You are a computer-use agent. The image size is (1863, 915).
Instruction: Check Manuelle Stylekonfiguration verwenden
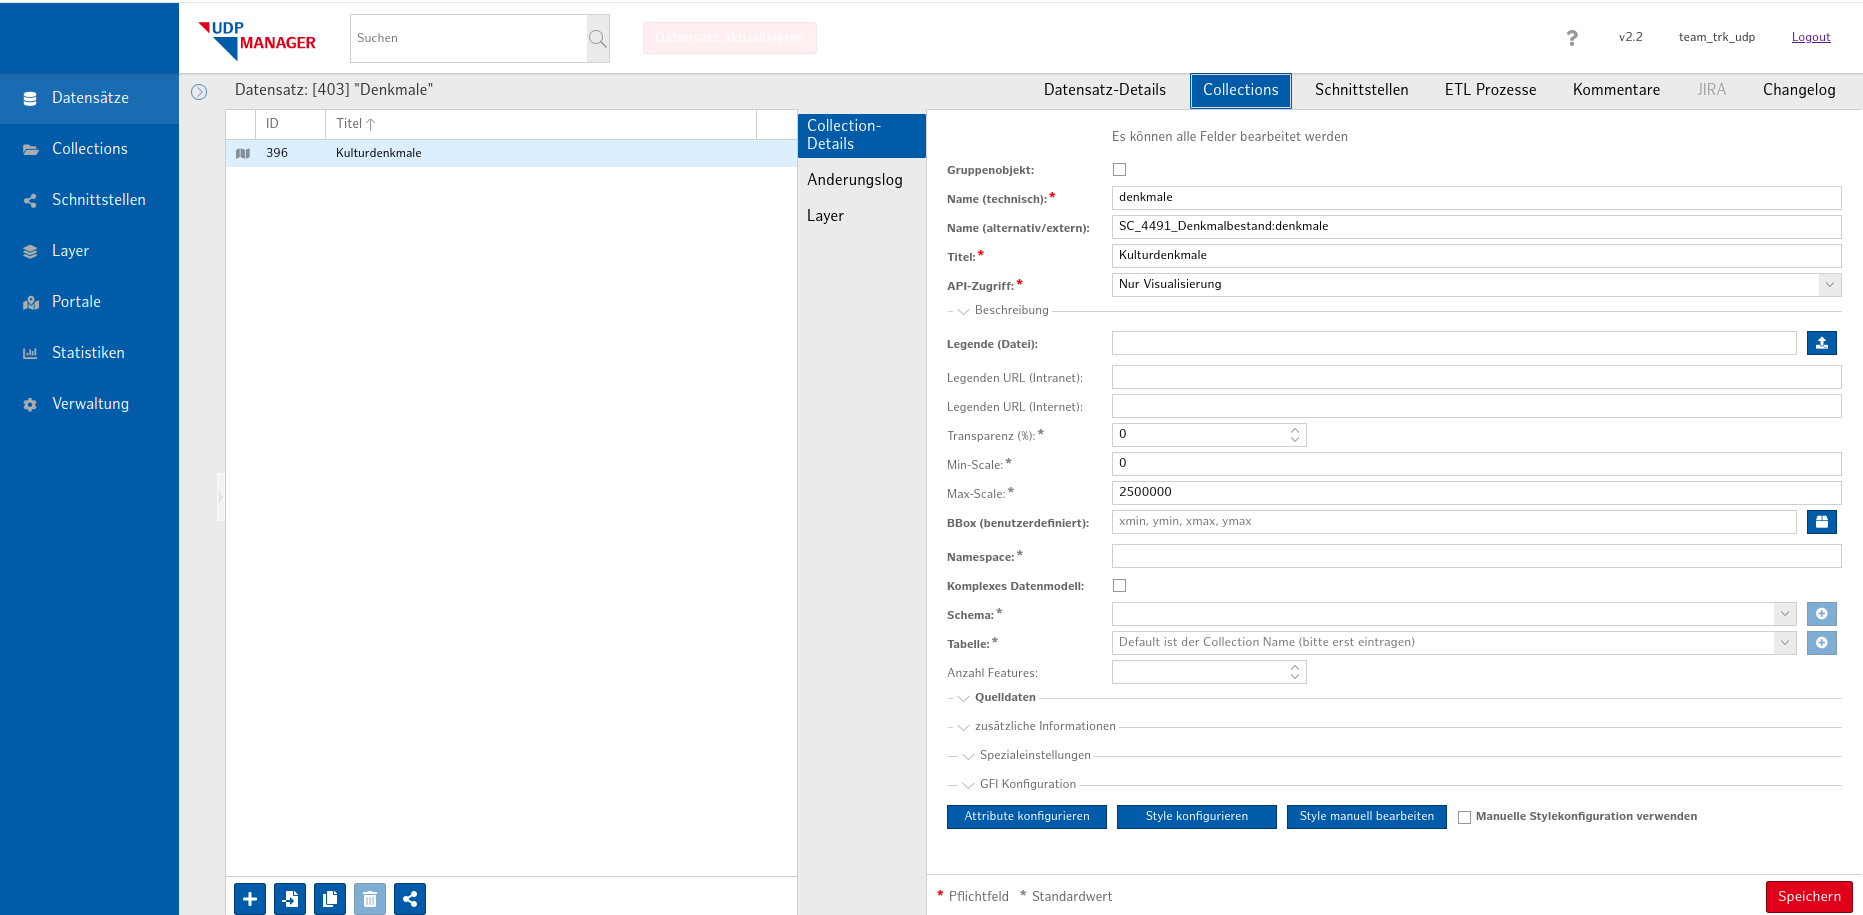(1464, 817)
